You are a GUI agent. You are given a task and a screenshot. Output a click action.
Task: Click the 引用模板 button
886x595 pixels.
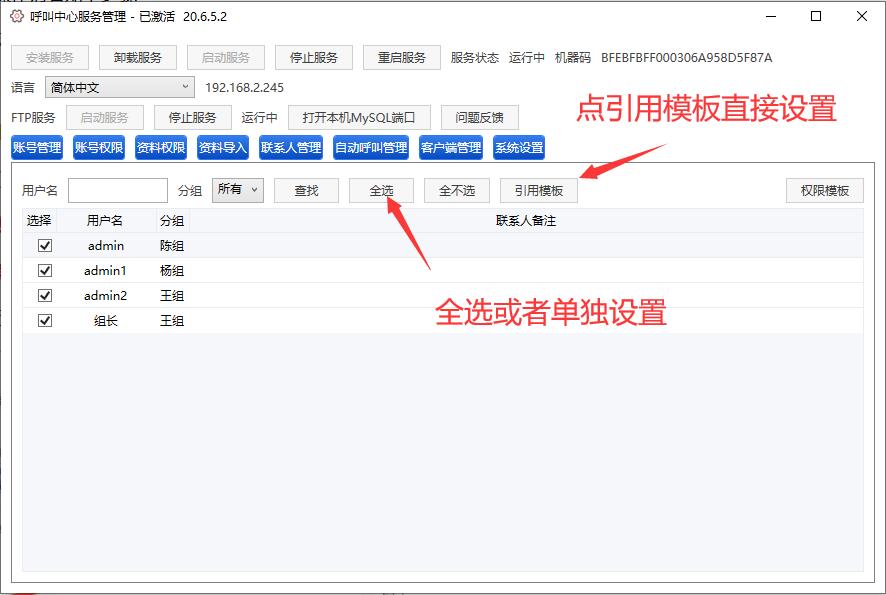click(539, 190)
